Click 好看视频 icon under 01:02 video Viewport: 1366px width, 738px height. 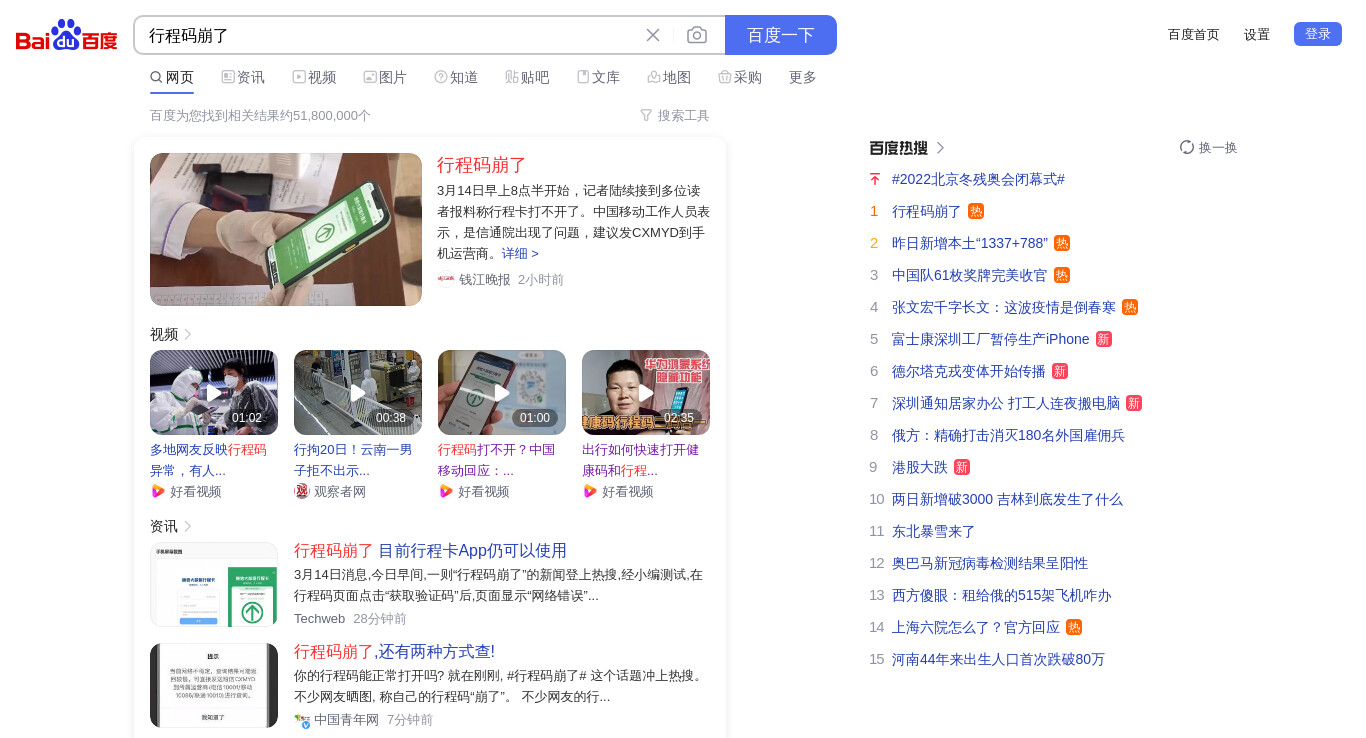tap(158, 491)
